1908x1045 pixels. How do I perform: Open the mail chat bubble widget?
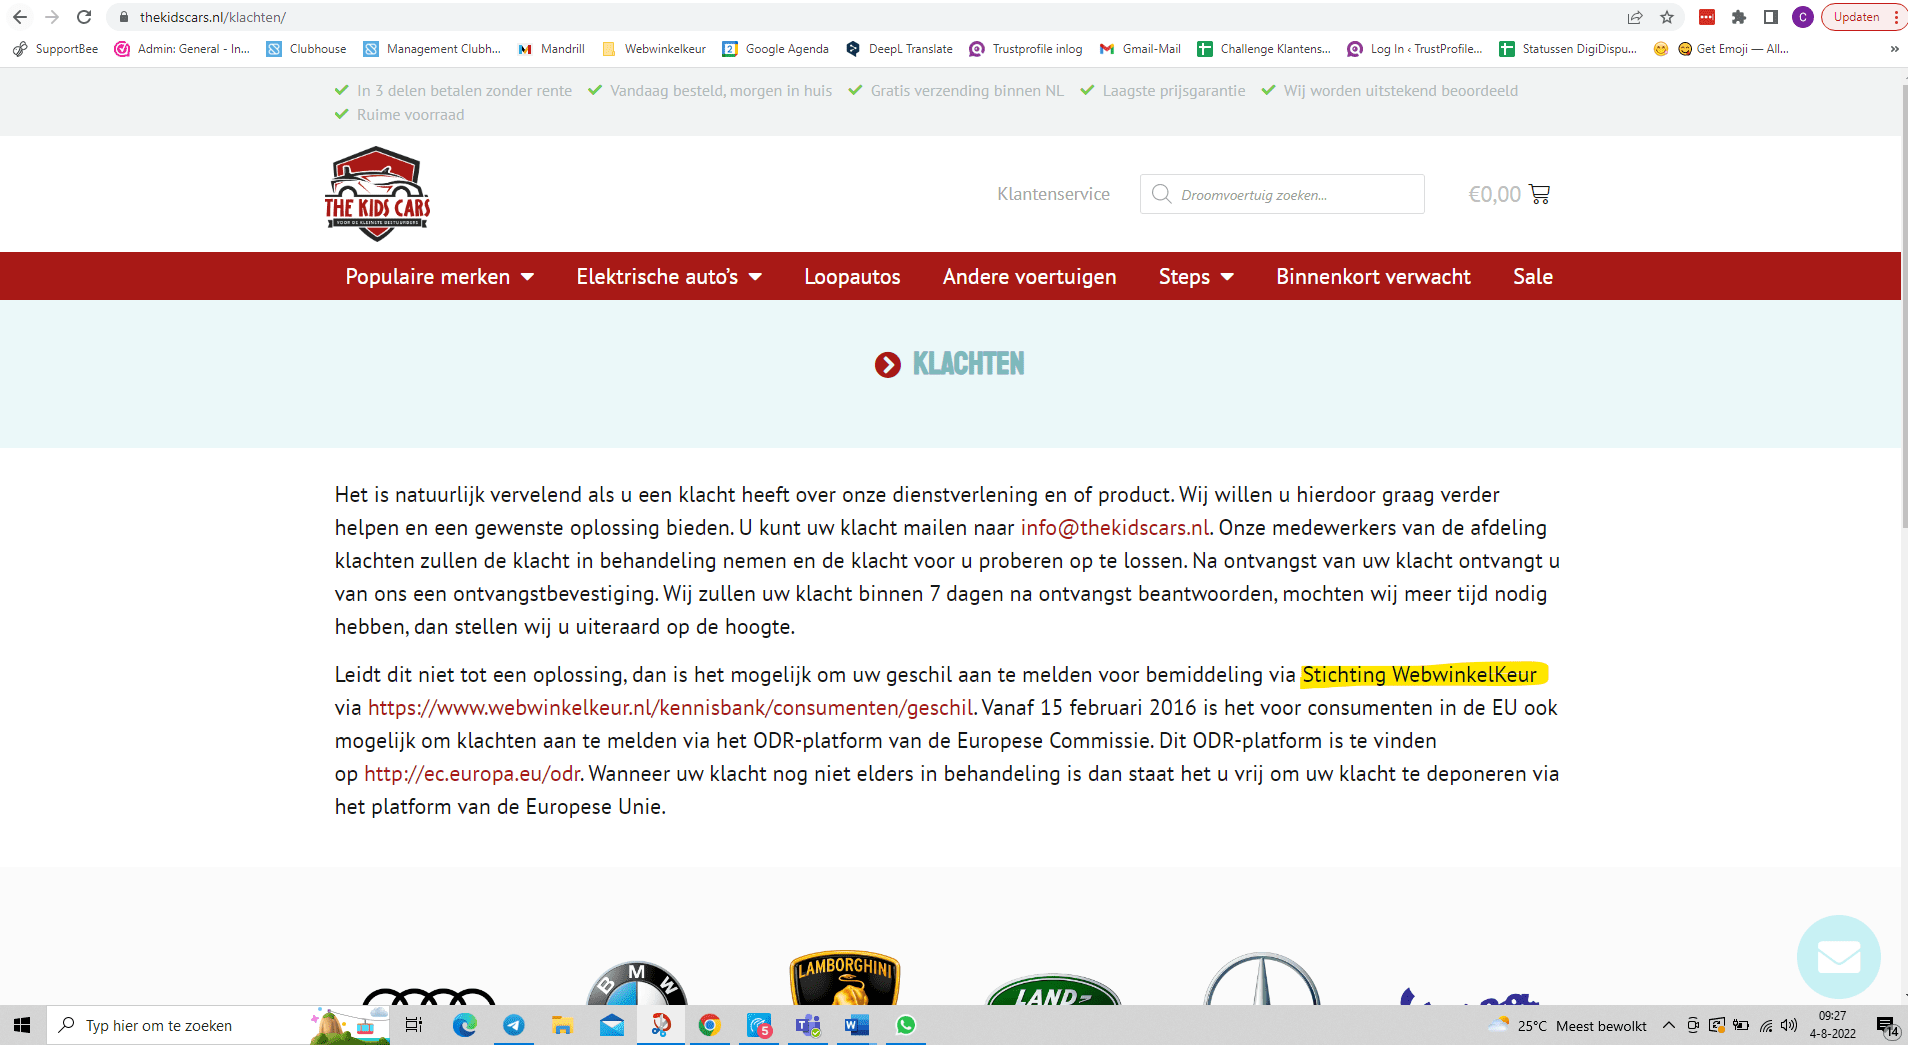(1838, 956)
